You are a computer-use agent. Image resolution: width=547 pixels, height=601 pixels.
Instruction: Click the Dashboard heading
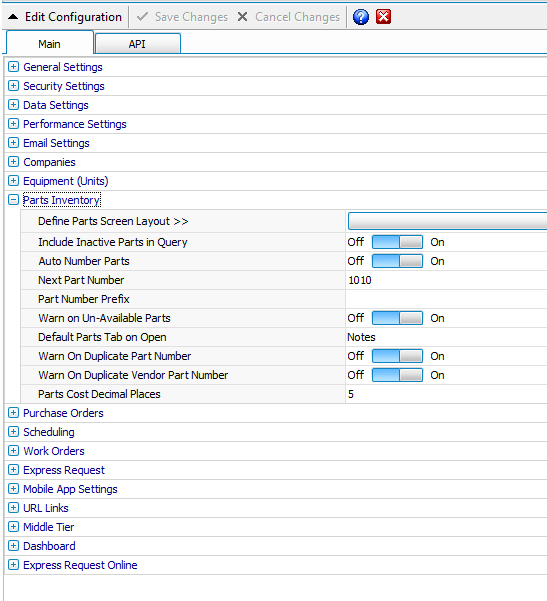click(x=49, y=546)
